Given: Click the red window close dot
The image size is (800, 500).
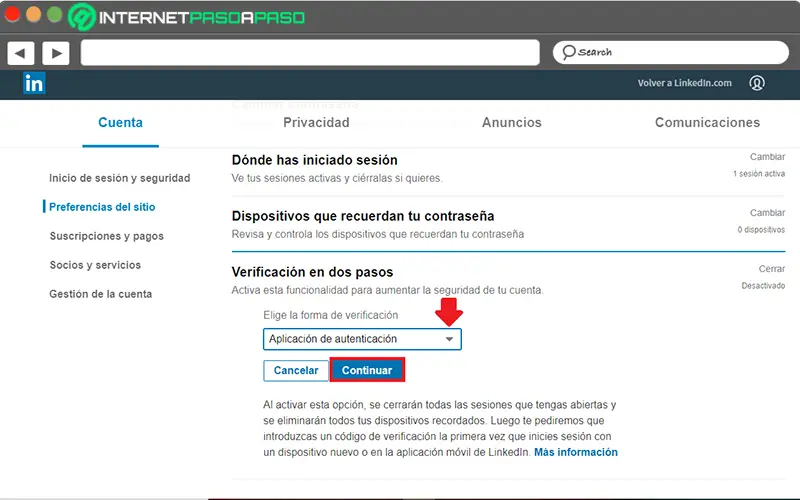Looking at the screenshot, I should 12,14.
